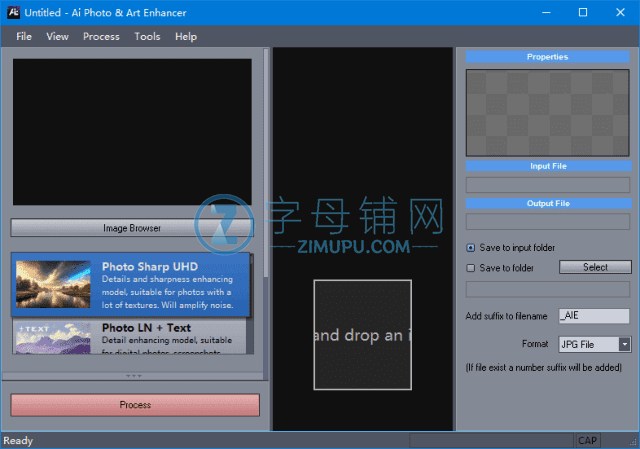Click the model list vertical scrollbar

pyautogui.click(x=251, y=304)
